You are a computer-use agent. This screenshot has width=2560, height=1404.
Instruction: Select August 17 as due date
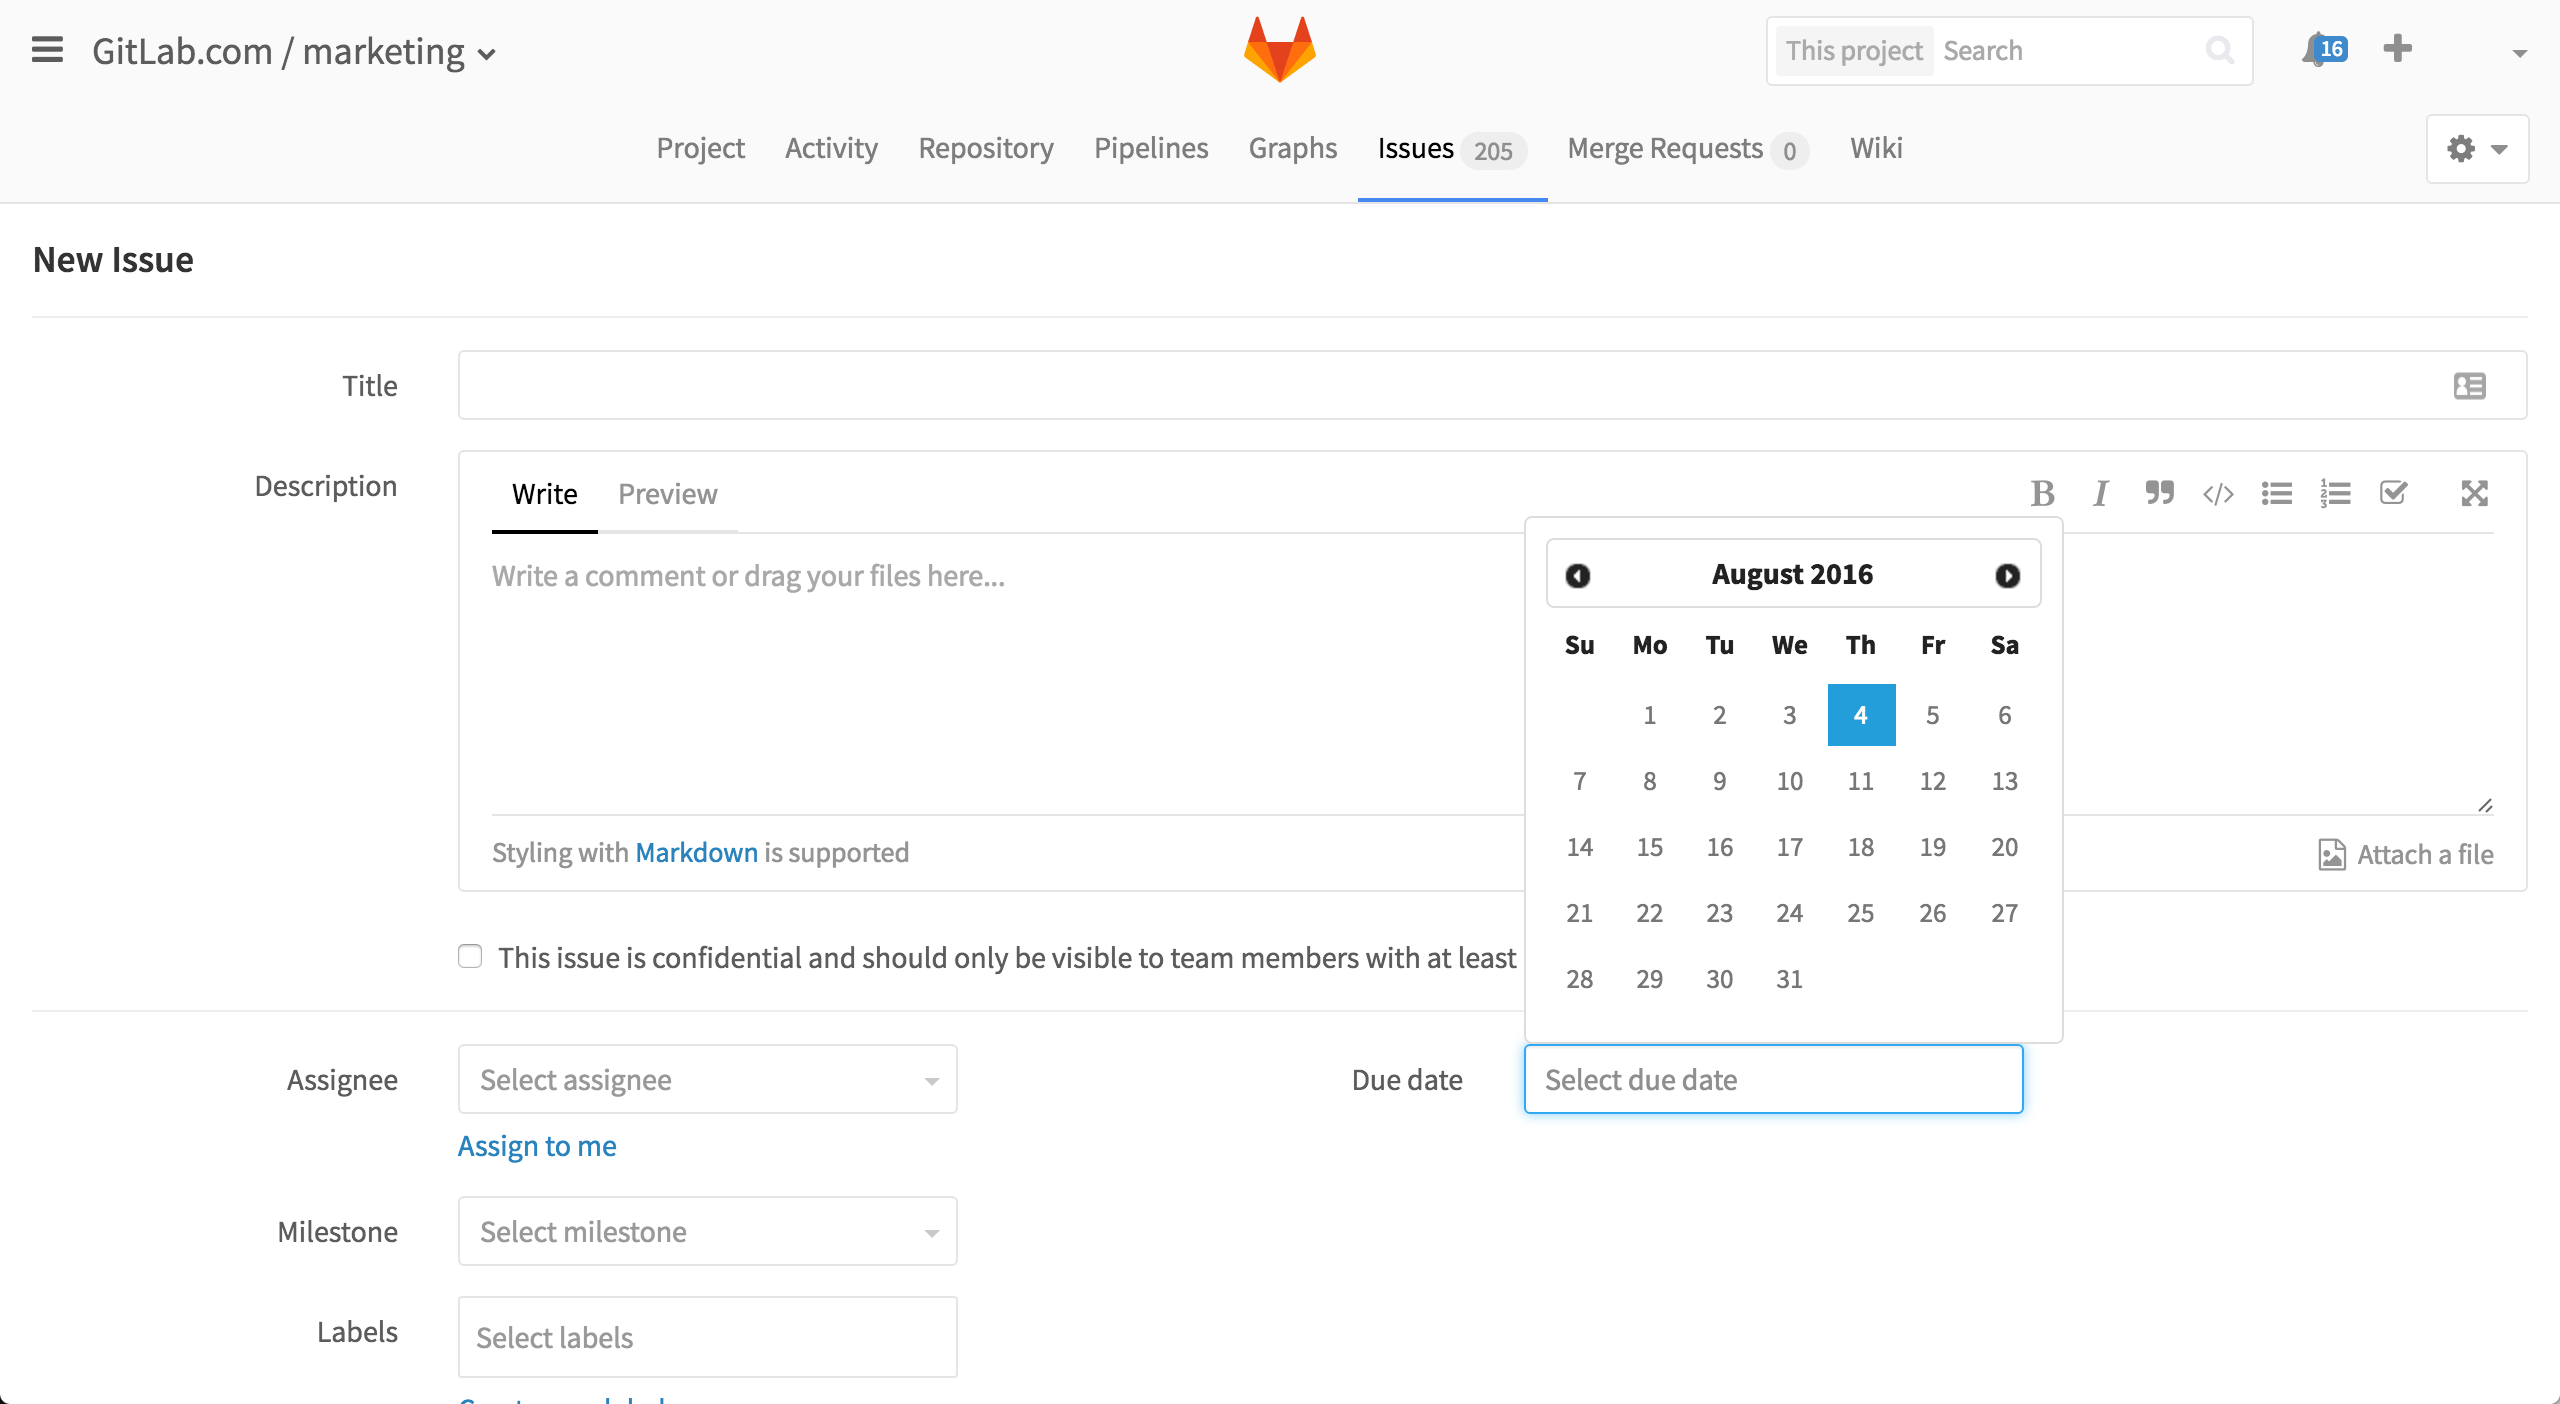(x=1789, y=847)
